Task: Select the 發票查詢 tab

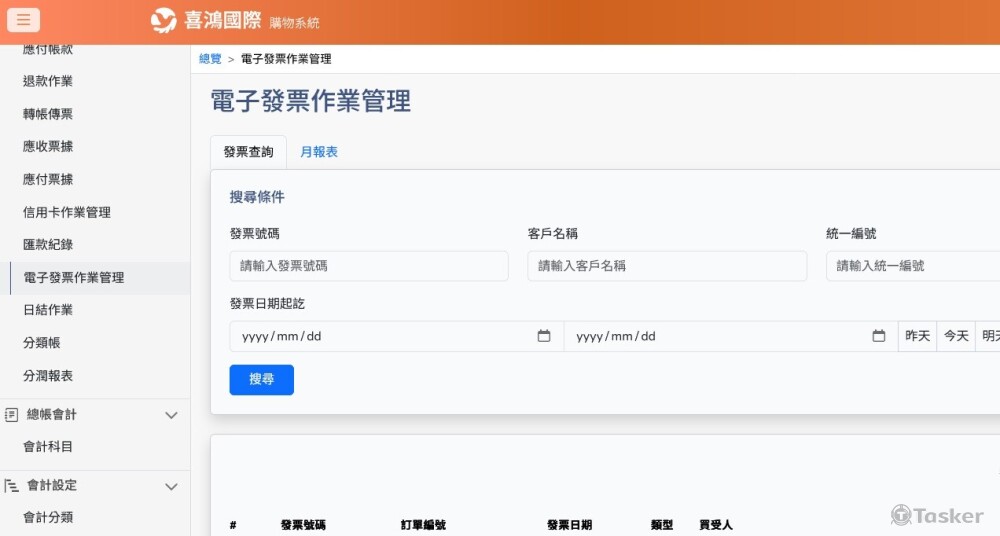Action: point(248,152)
